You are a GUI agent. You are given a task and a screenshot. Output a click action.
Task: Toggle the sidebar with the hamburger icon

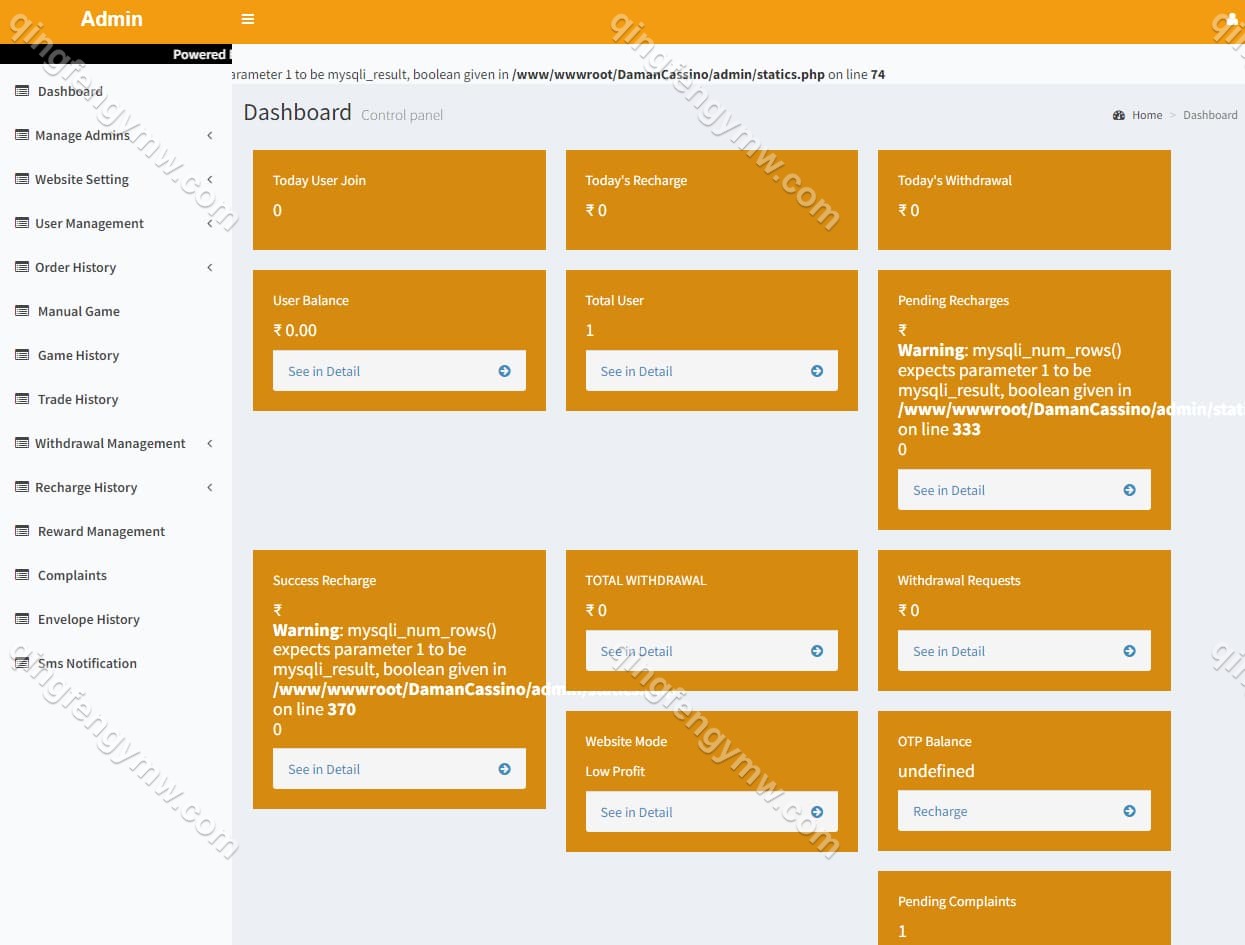[x=248, y=19]
